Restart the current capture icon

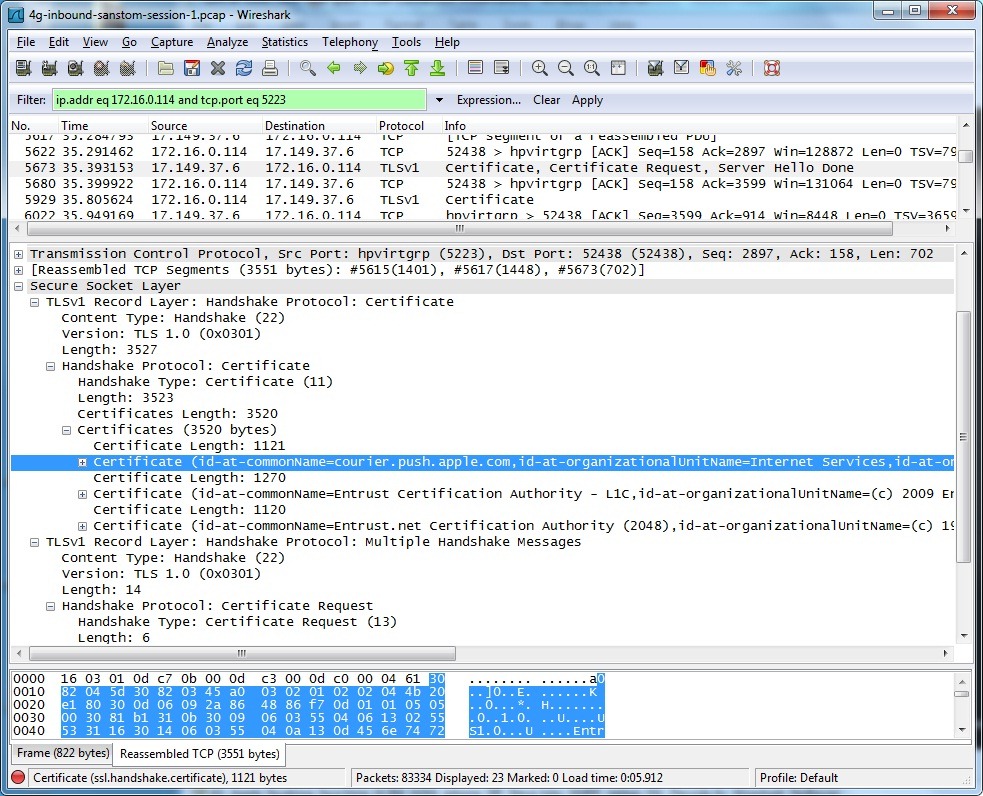click(x=128, y=68)
